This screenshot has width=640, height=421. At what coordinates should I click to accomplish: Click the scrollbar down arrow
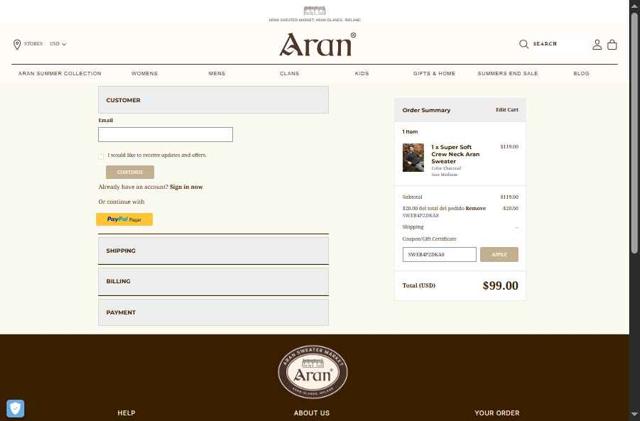pyautogui.click(x=634, y=414)
